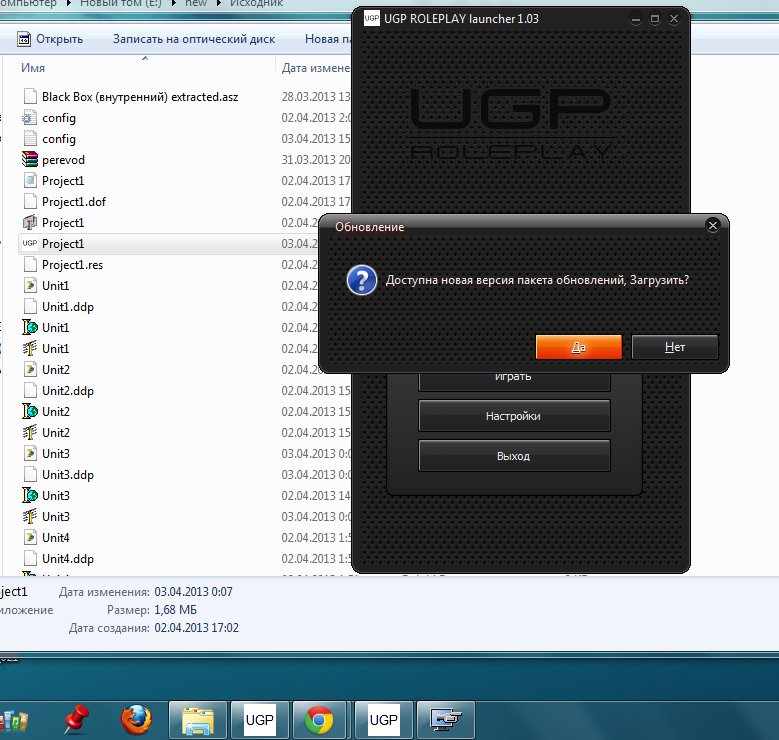Expand breadcrumb arrow after Новый том (E:)
This screenshot has width=779, height=740.
174,3
